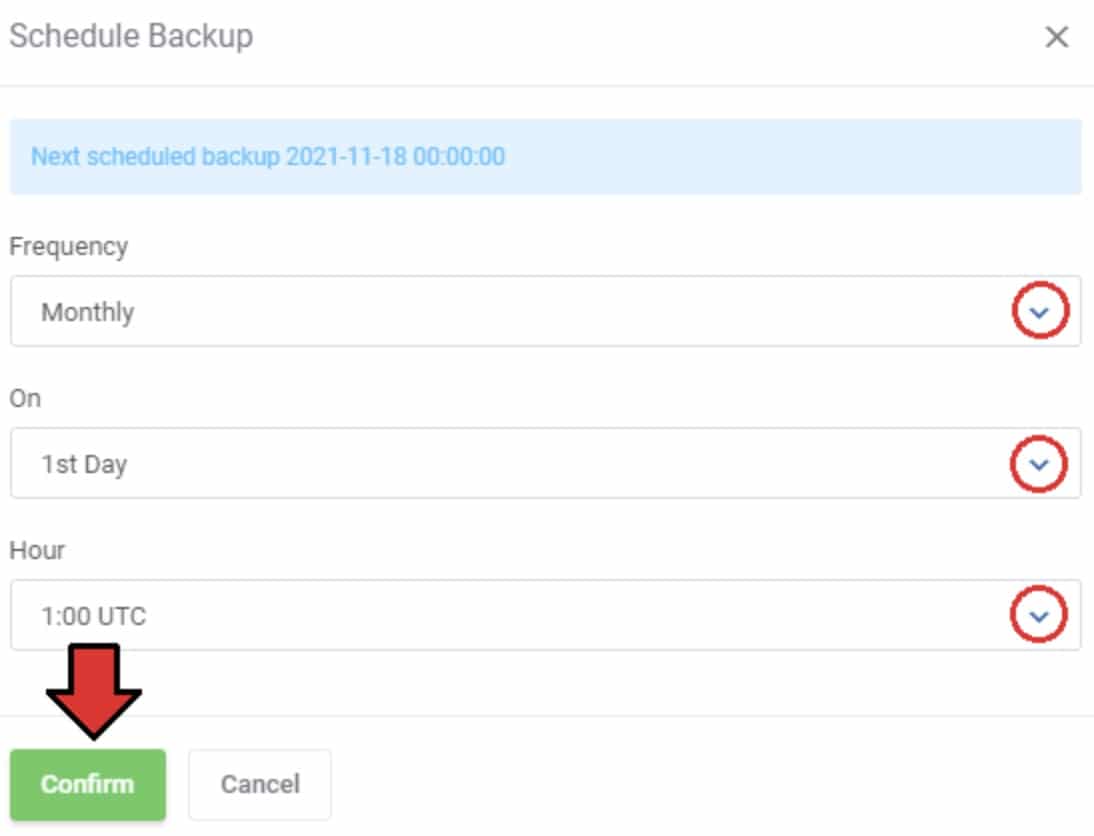Click the blue info banner's empty right area
The image size is (1094, 836).
point(800,157)
